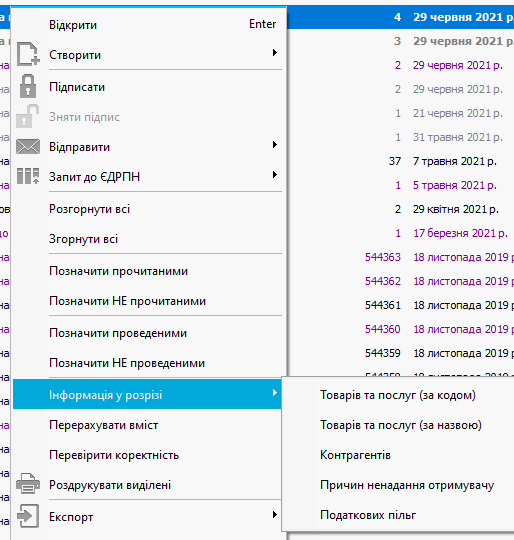Expand the Запит до ЄДРПН submenu arrow

click(274, 175)
